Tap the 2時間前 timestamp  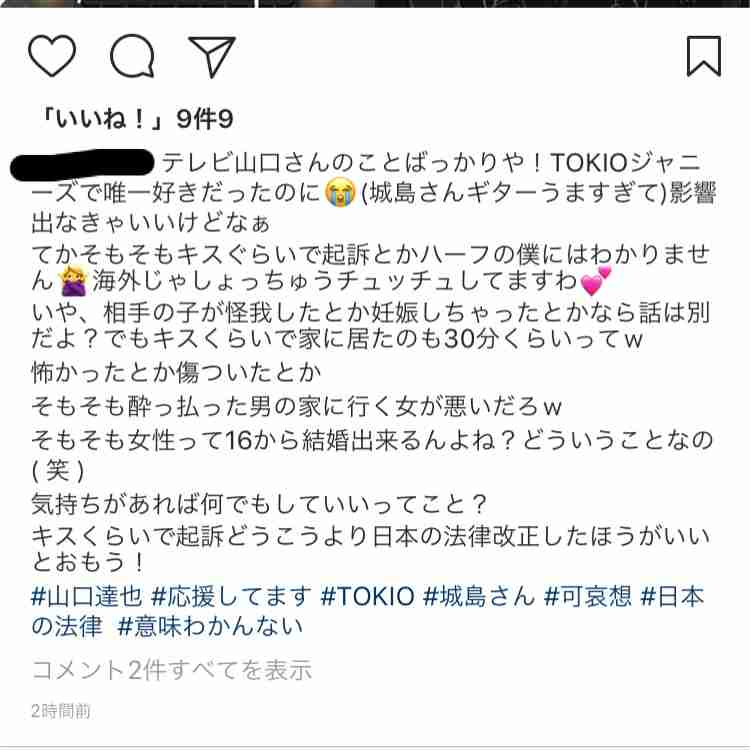pos(61,711)
